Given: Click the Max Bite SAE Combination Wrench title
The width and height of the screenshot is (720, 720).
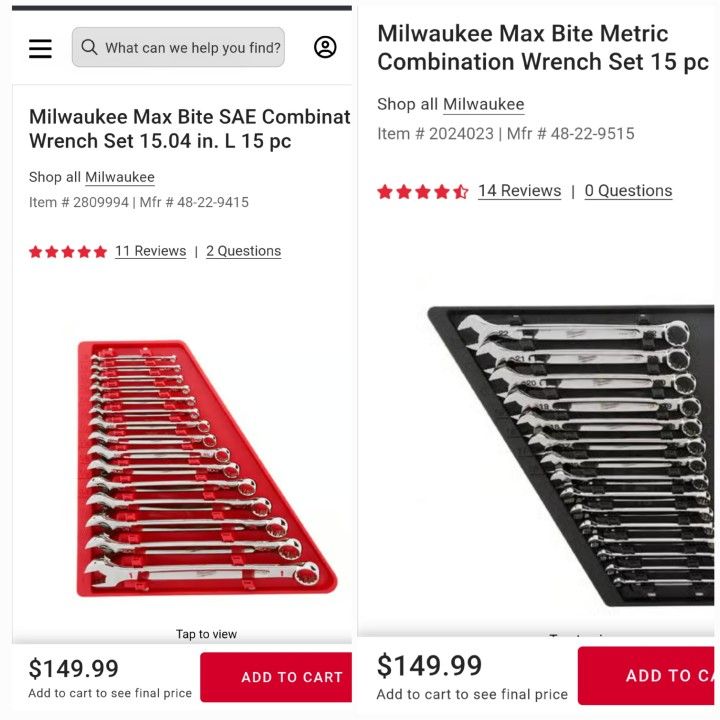Looking at the screenshot, I should click(x=190, y=129).
